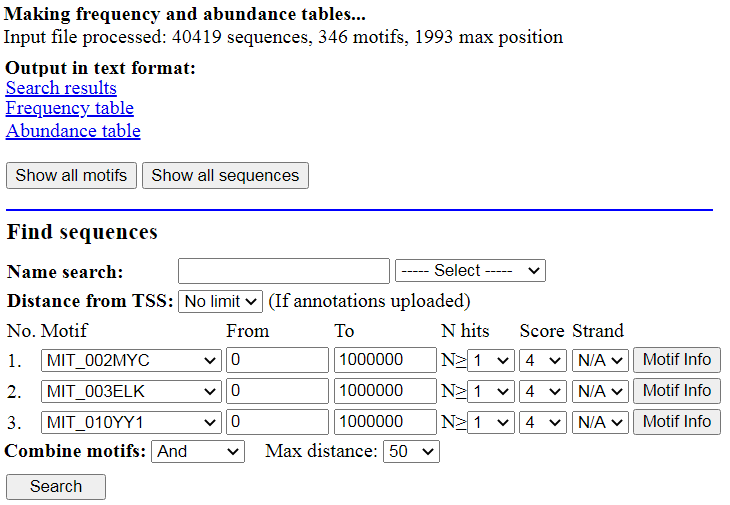Focus the Name search text field

click(284, 271)
